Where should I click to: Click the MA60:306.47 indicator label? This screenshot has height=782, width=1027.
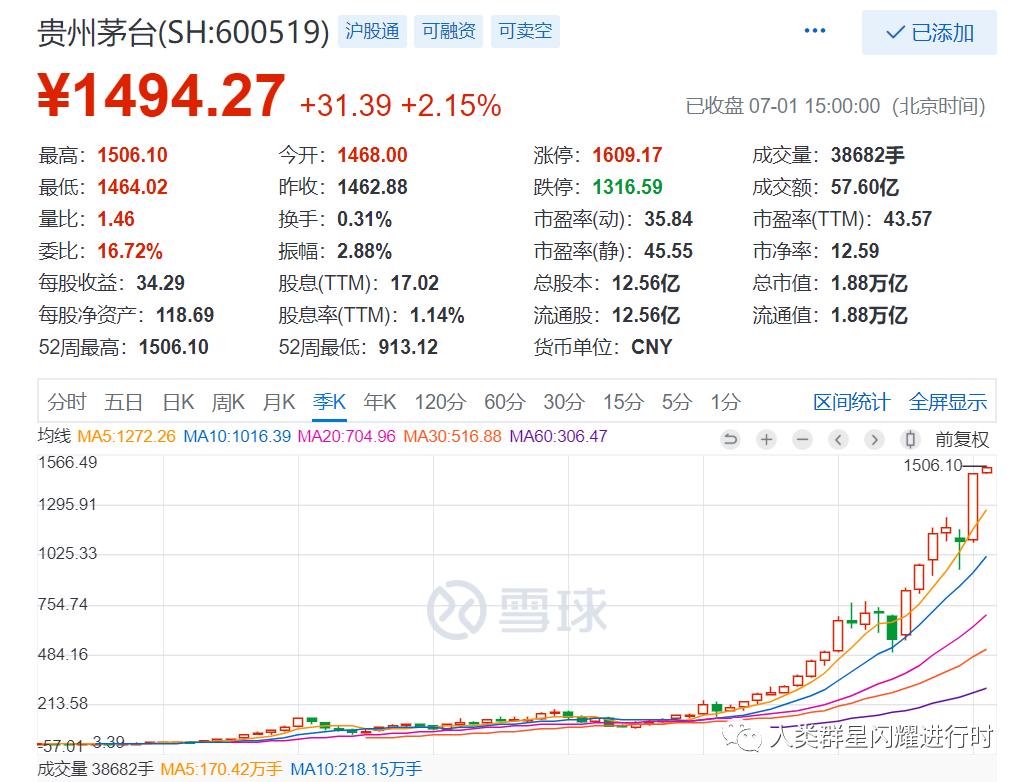click(559, 436)
